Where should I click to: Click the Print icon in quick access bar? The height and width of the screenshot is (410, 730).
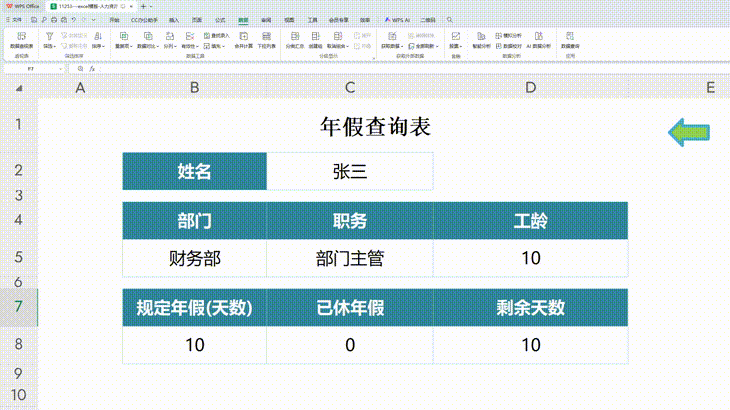coord(54,20)
